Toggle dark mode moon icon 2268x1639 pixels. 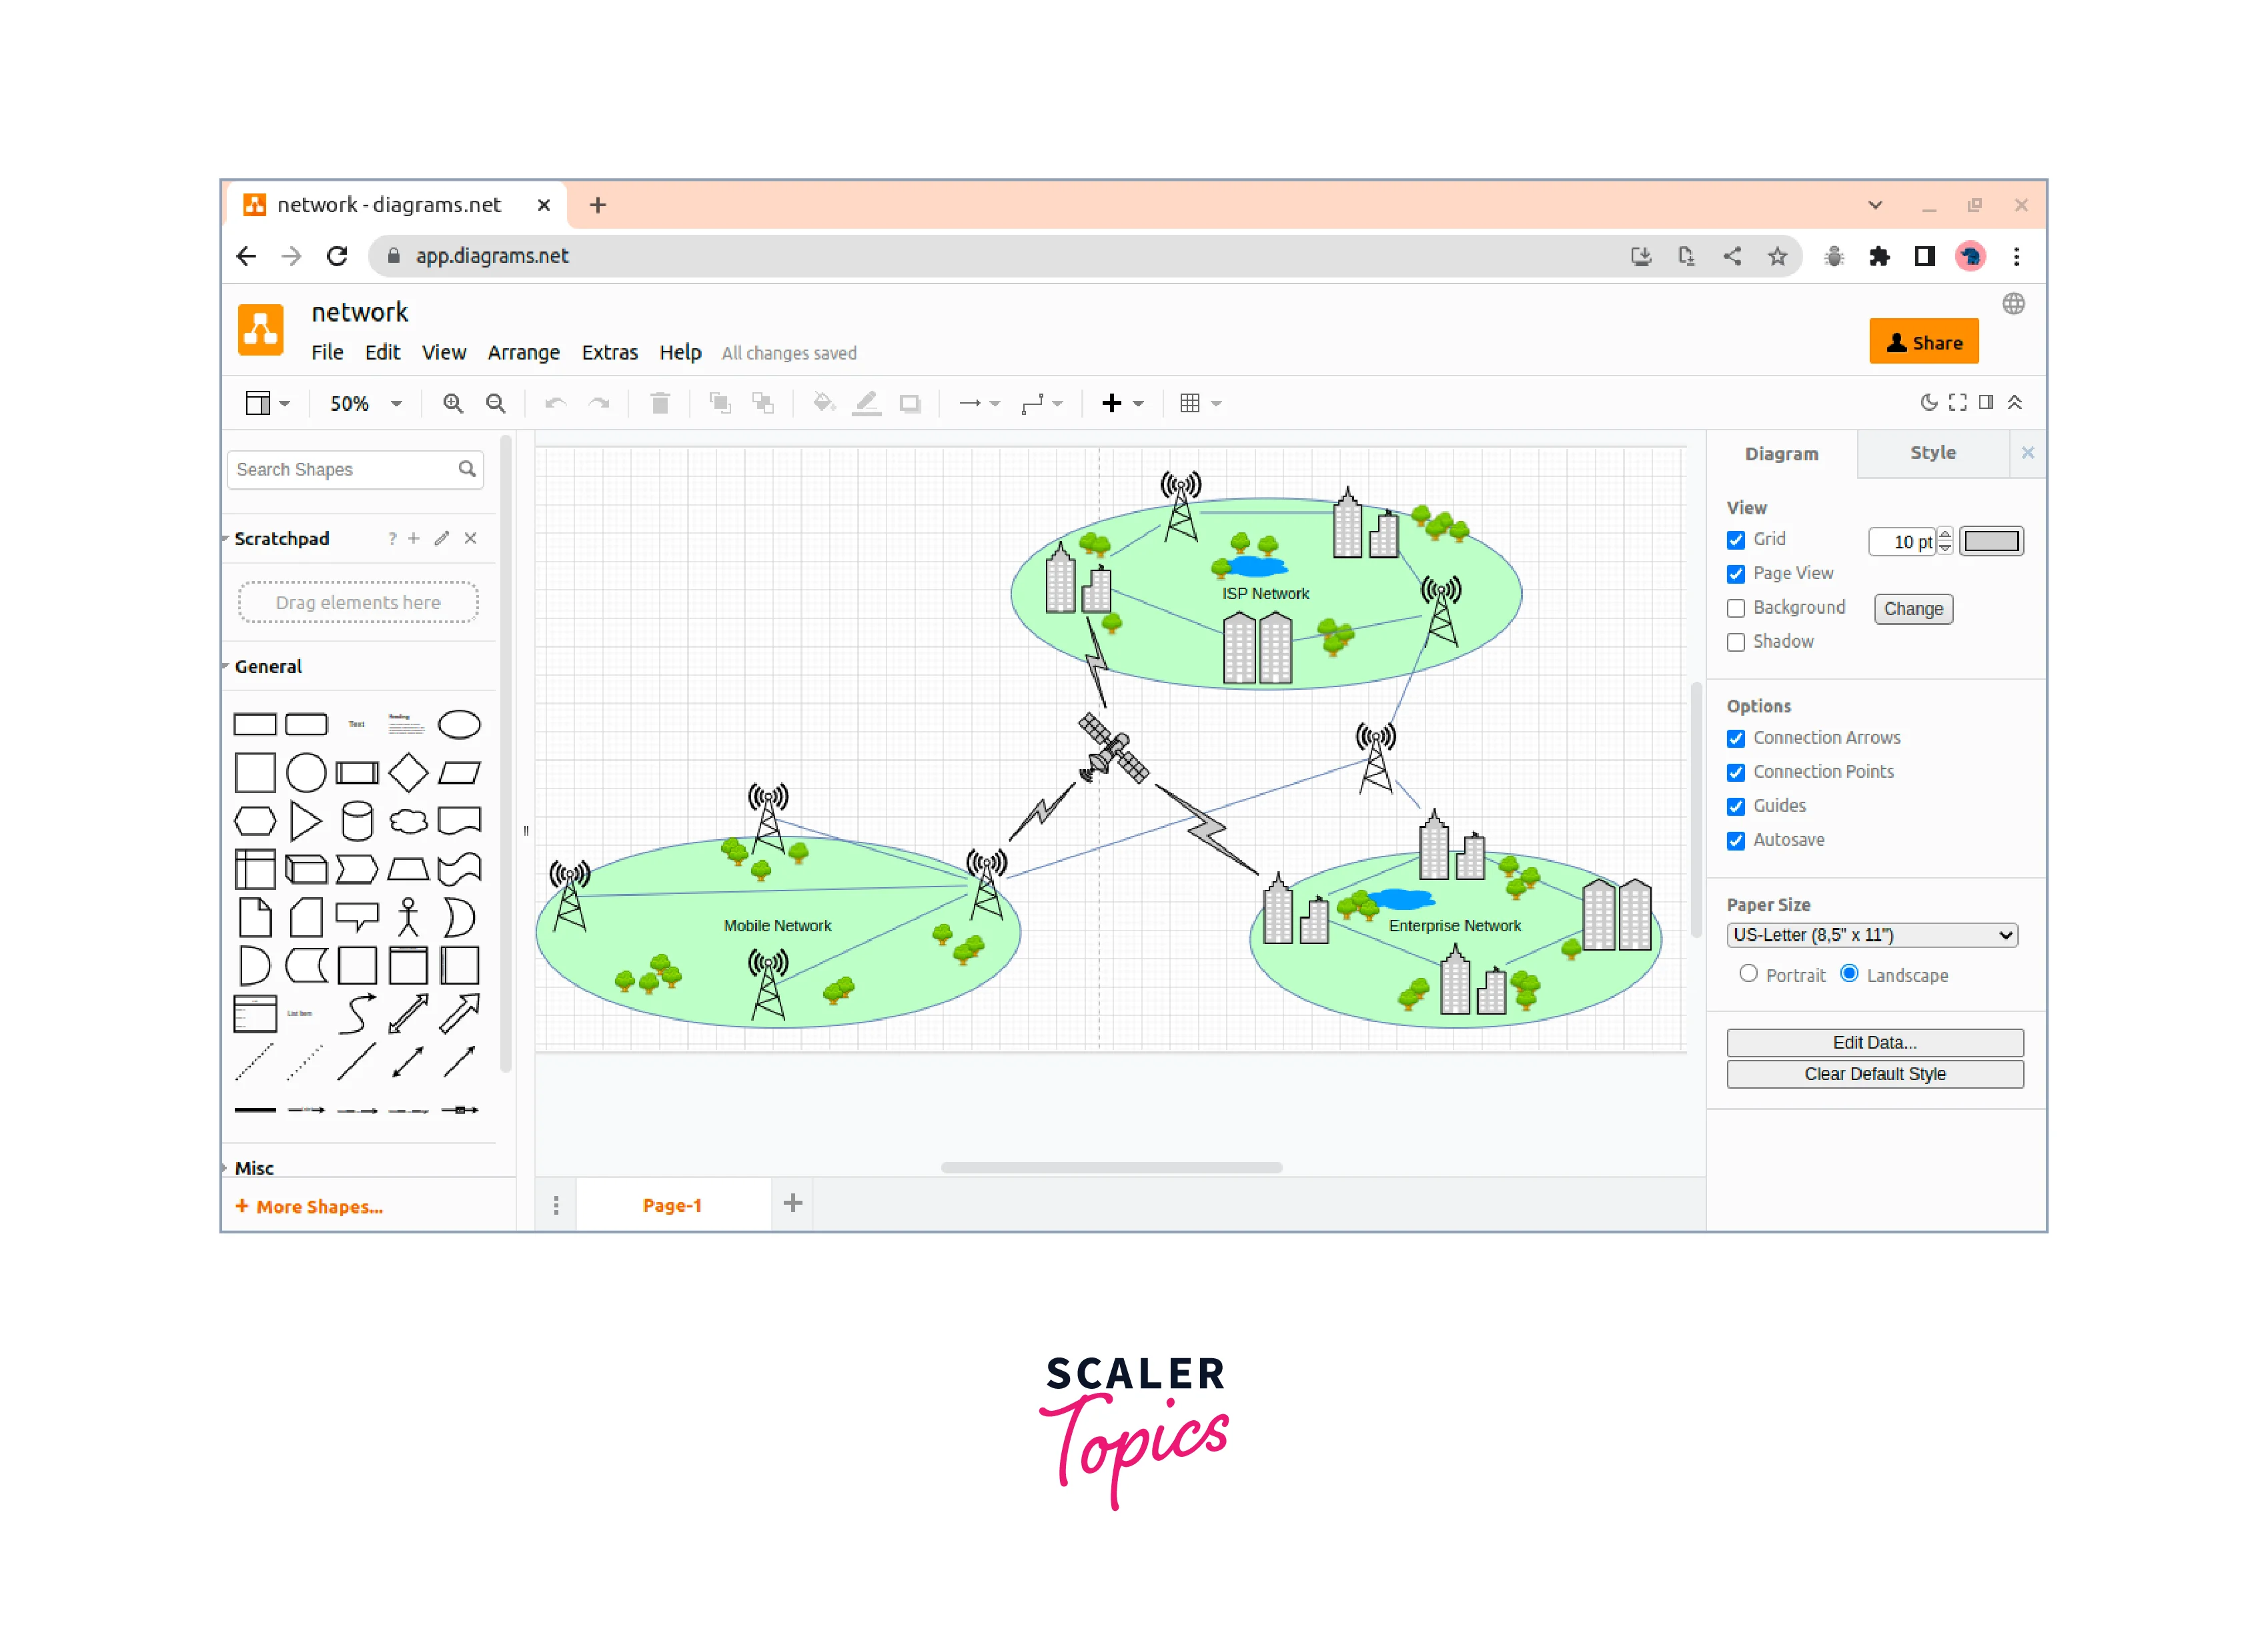(1928, 403)
